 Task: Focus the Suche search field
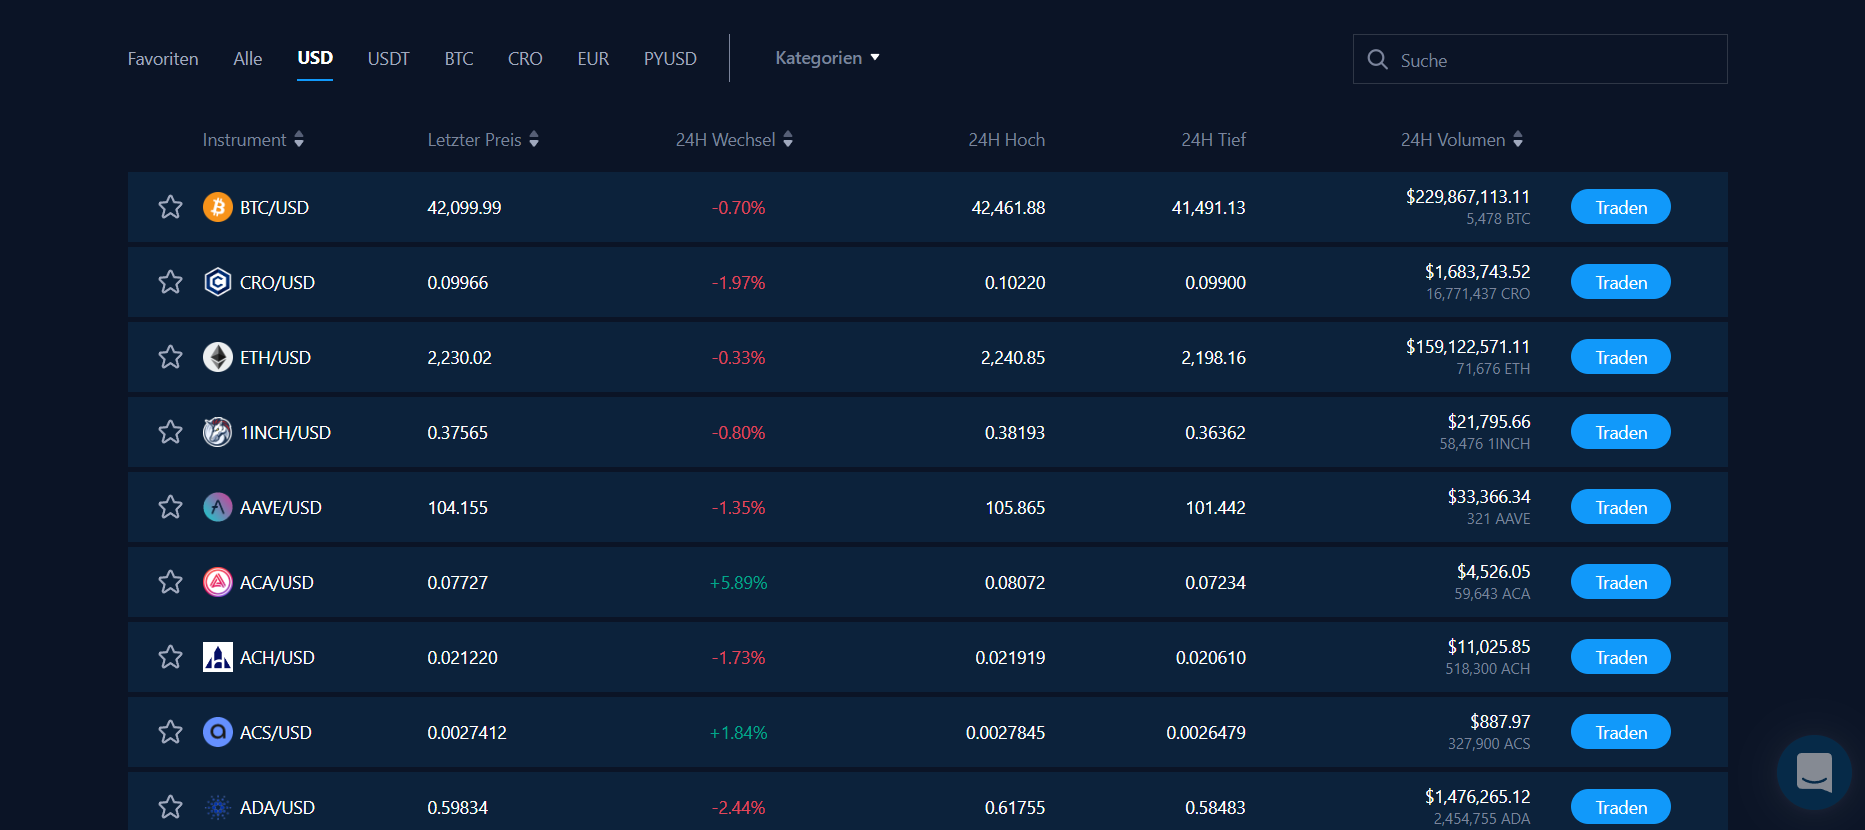1540,59
